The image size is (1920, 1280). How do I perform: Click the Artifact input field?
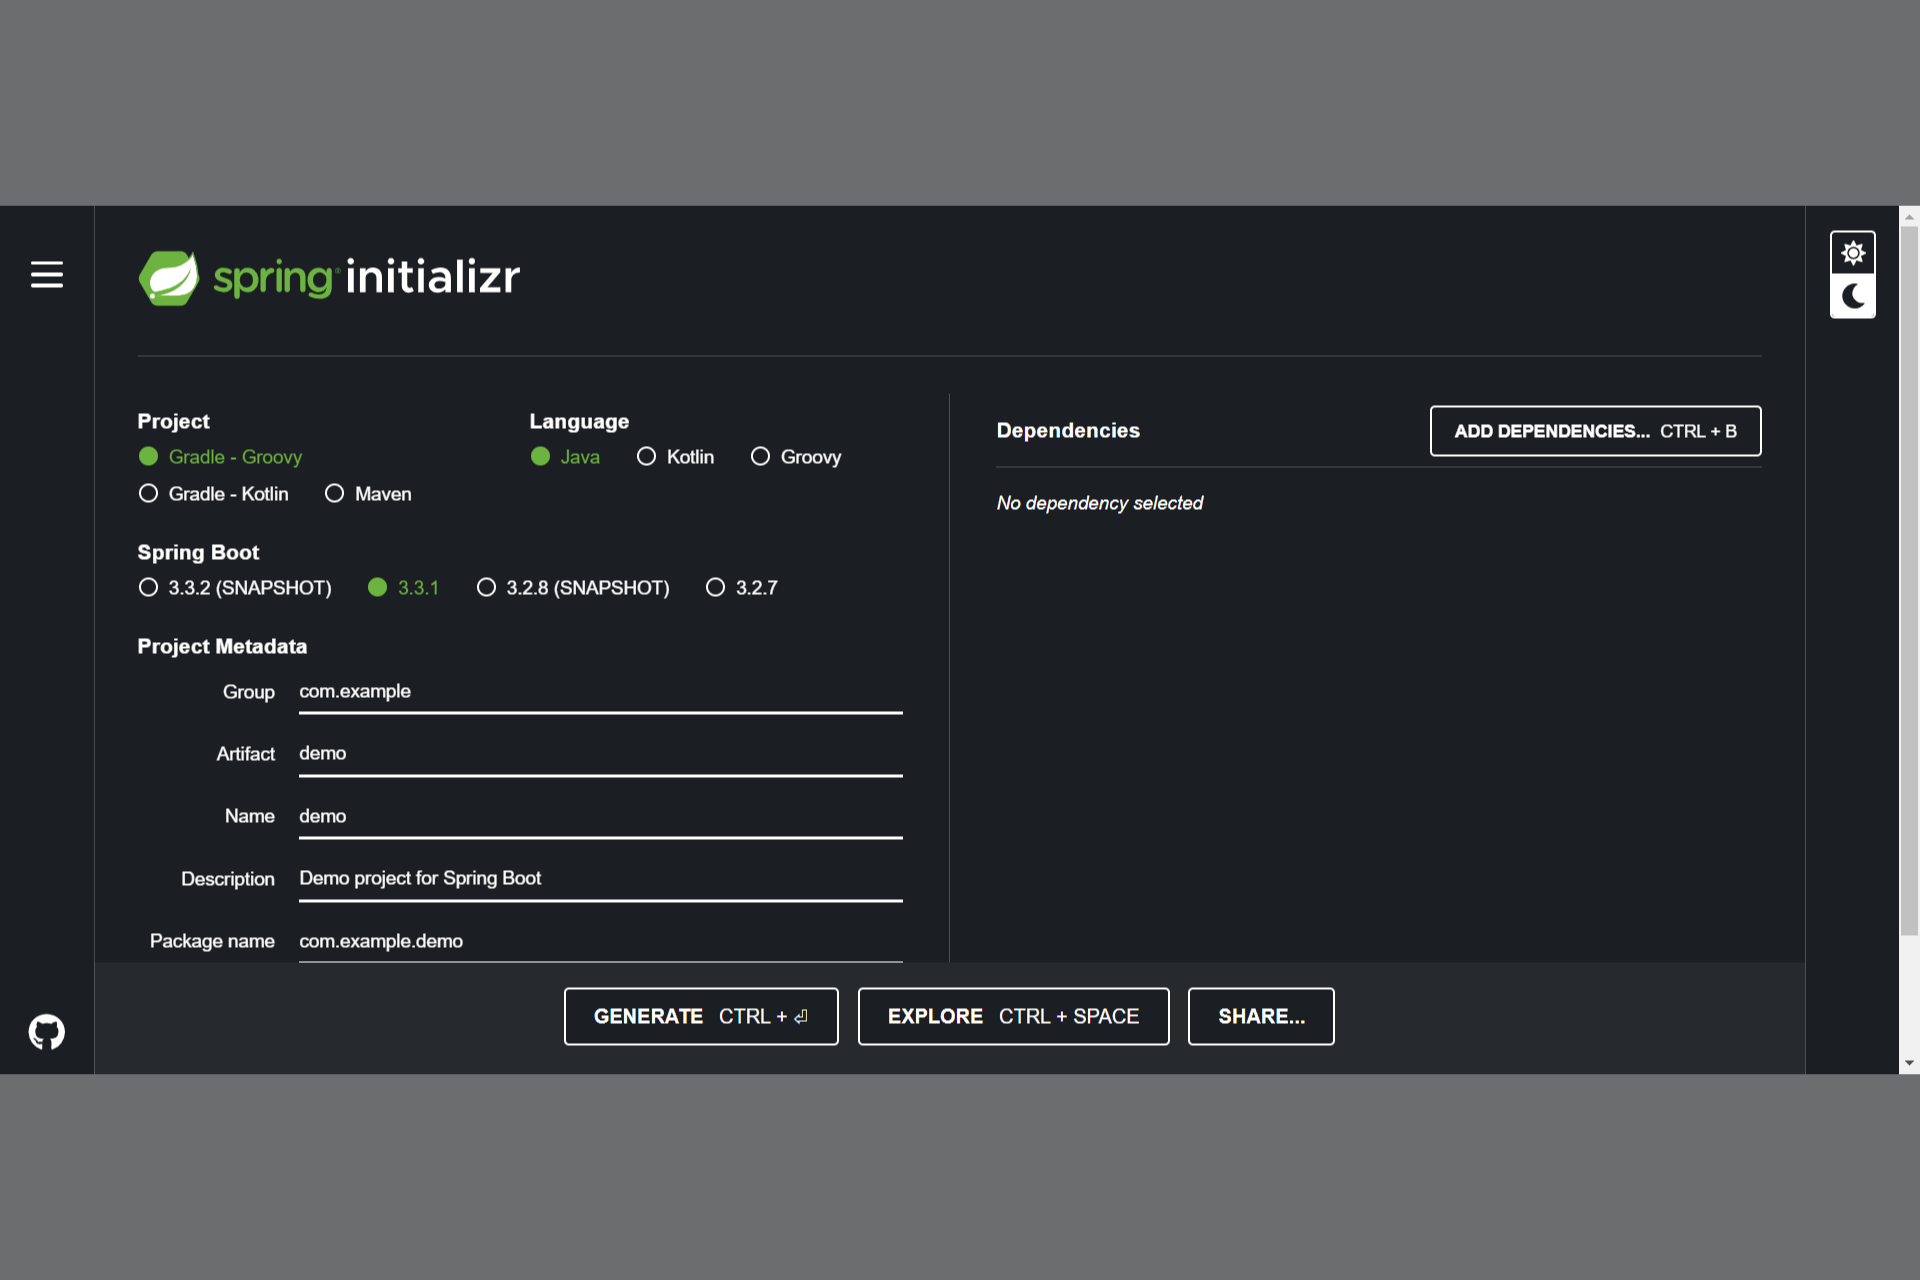pos(600,754)
